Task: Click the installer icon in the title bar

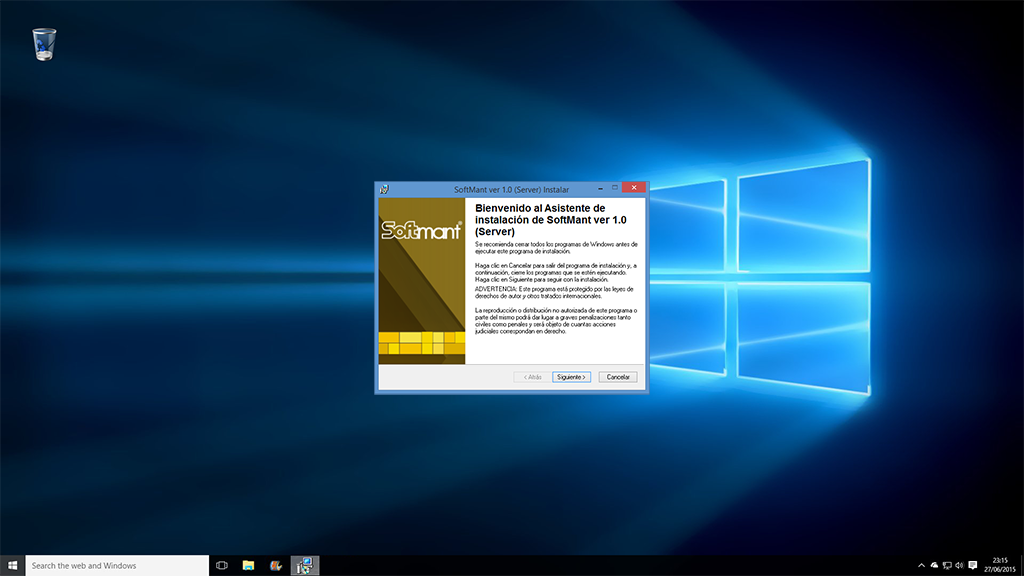Action: (383, 188)
